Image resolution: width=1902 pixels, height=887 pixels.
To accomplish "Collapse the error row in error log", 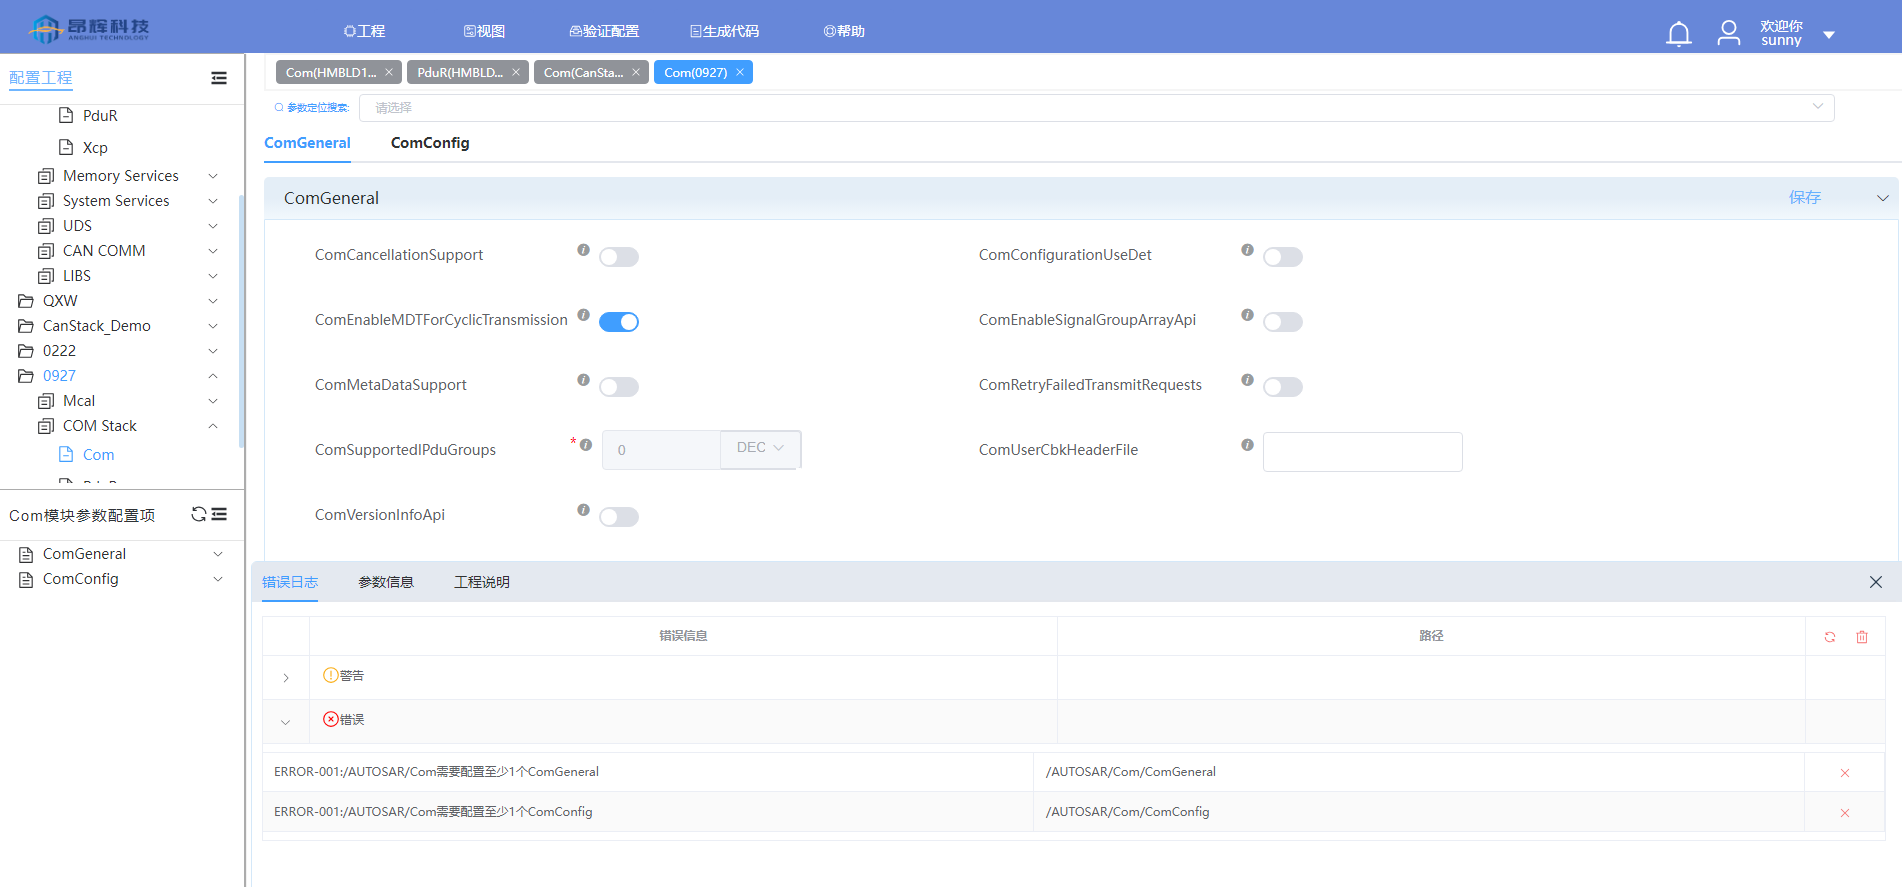I will tap(286, 722).
